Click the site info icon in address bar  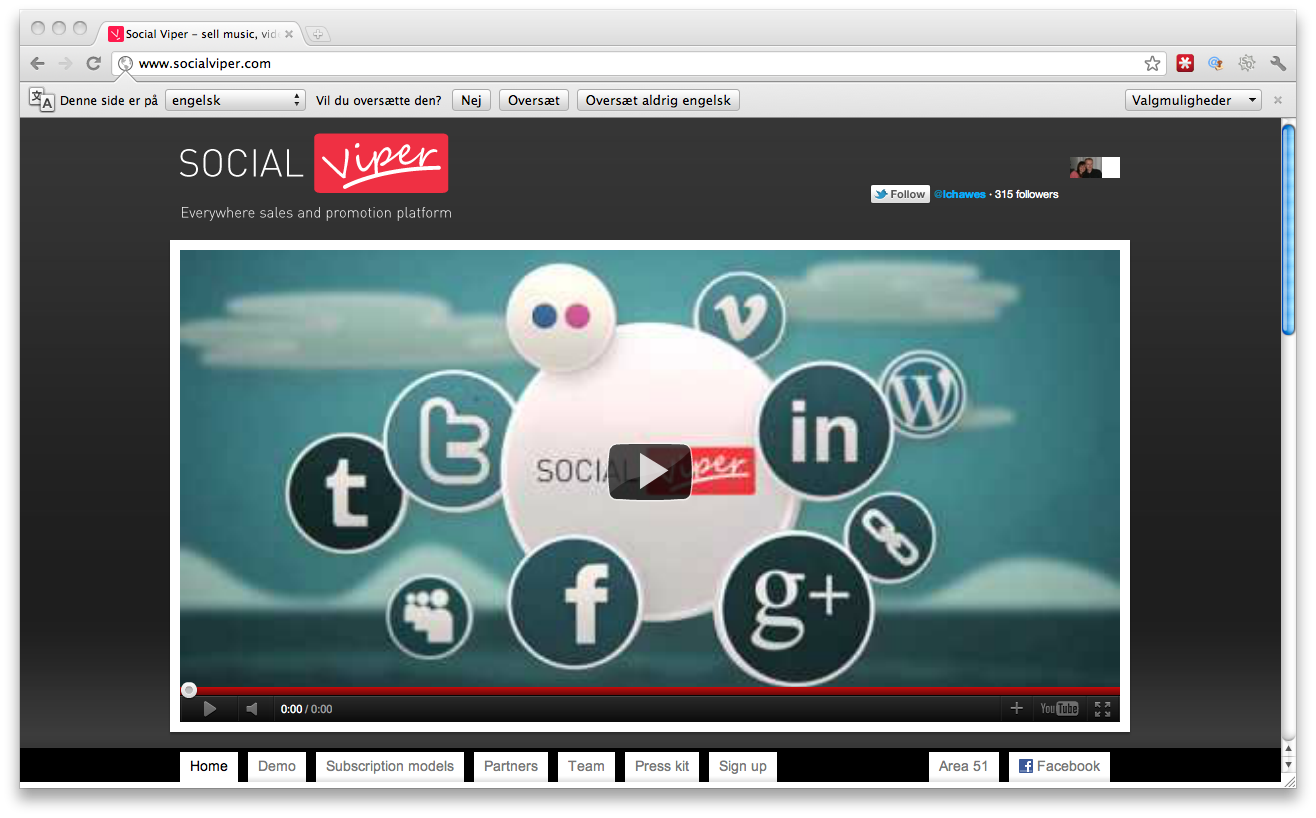tap(125, 63)
